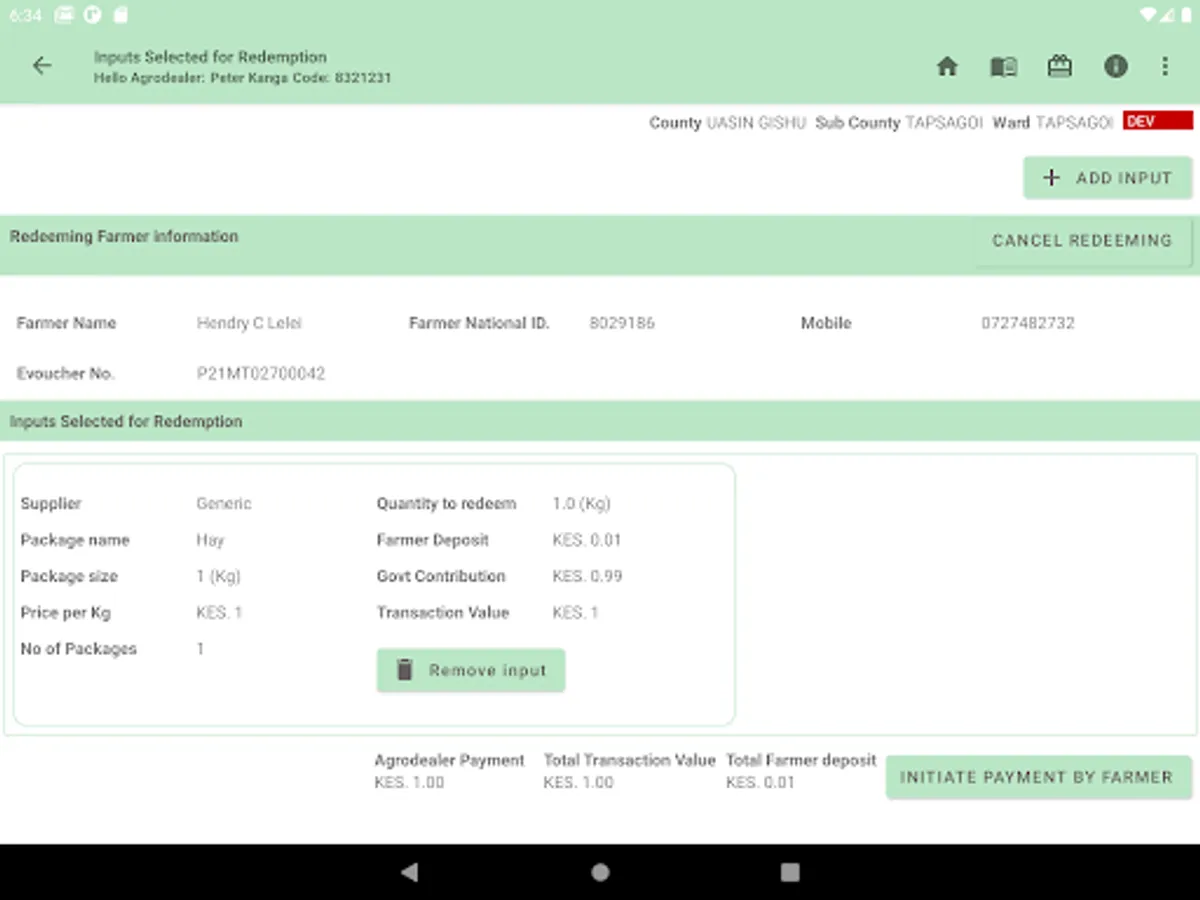This screenshot has width=1200, height=900.
Task: Tap the Farmer National ID value 8029186
Action: [622, 323]
